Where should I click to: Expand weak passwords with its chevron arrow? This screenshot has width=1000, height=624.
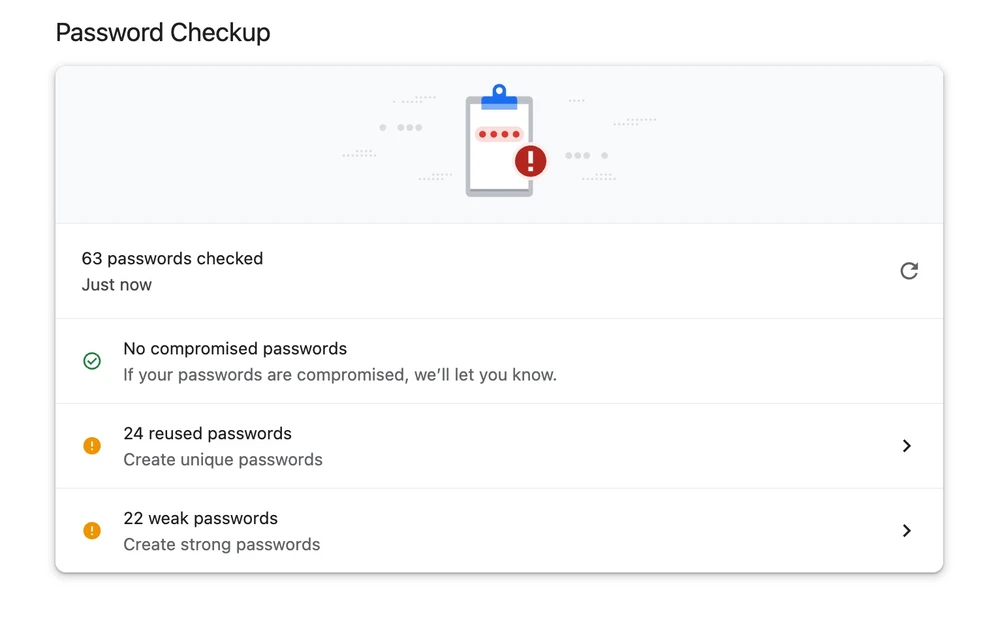point(907,531)
